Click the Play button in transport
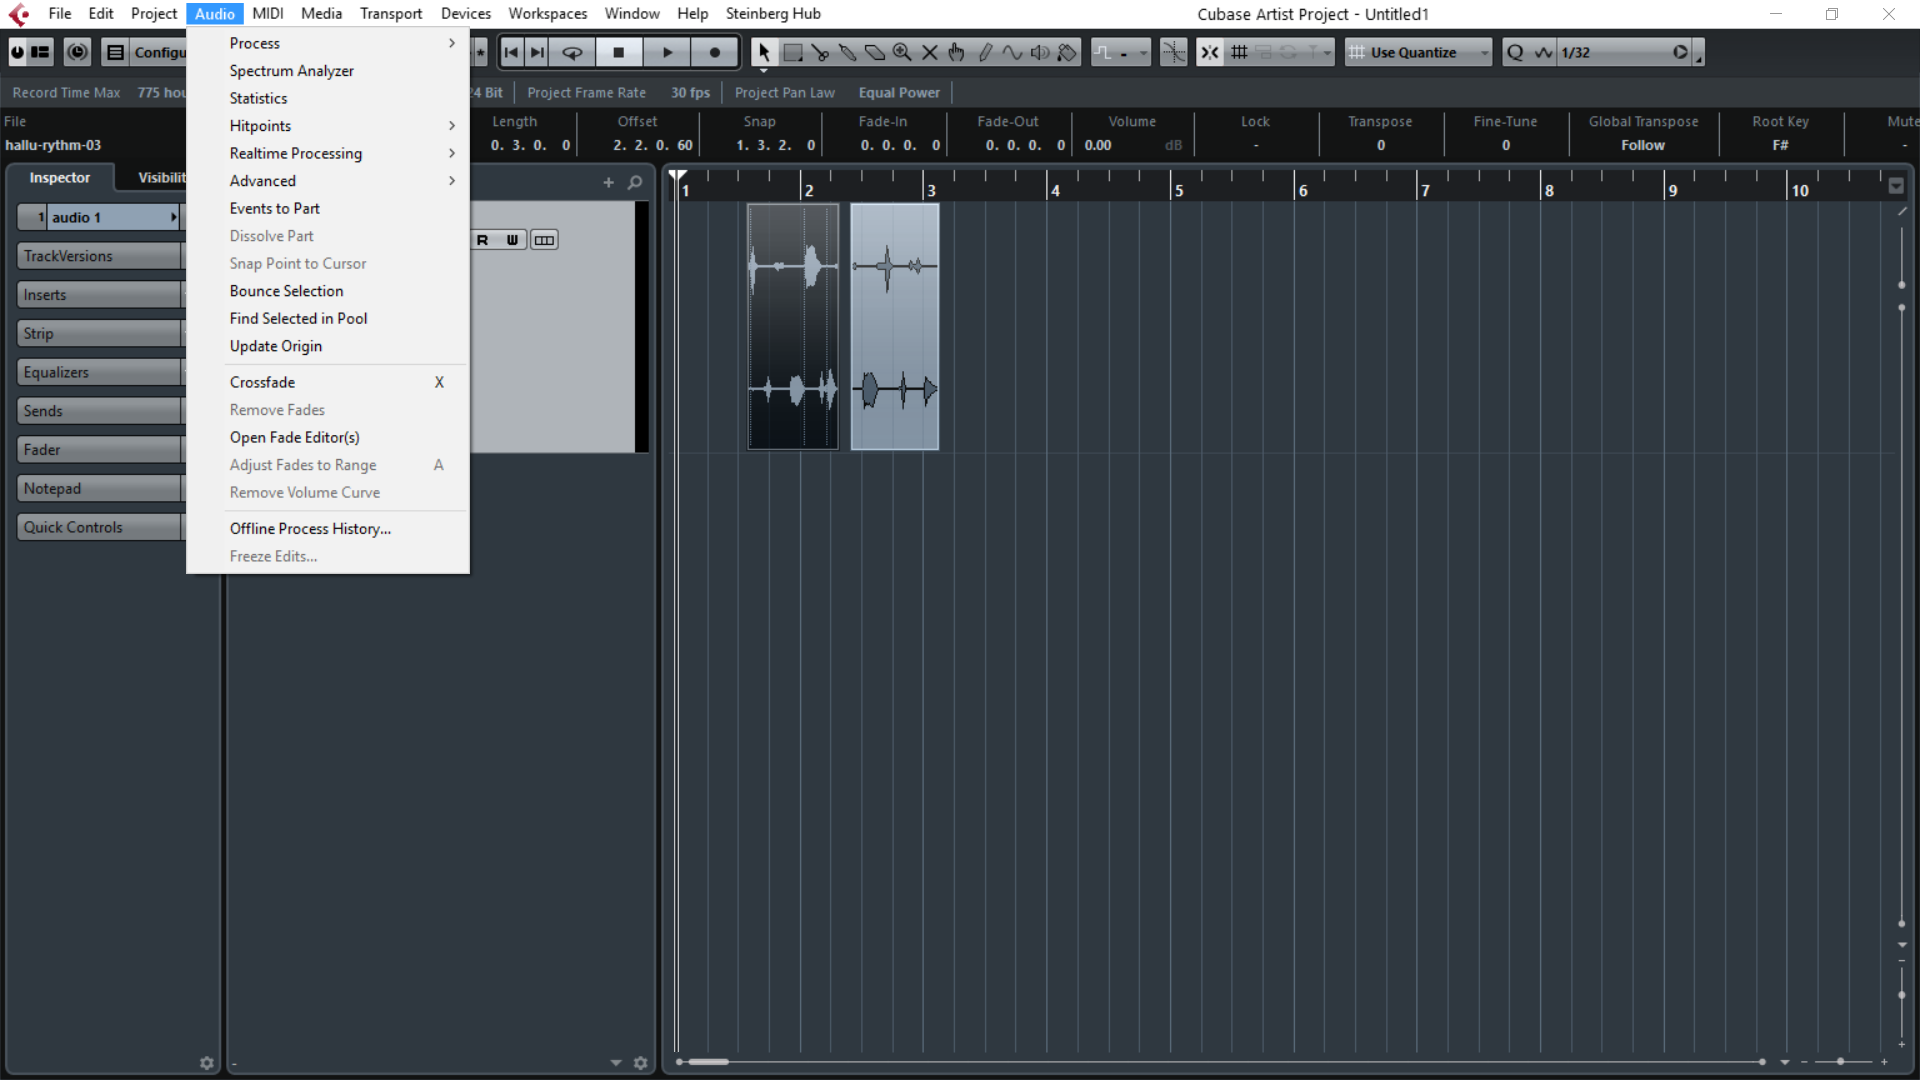This screenshot has height=1080, width=1920. (x=667, y=52)
